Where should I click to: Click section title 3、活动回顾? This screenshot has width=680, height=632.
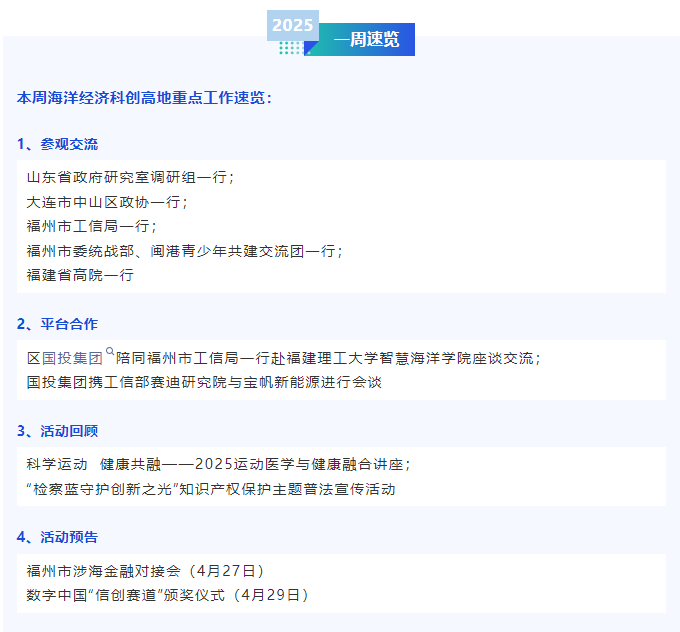pyautogui.click(x=58, y=431)
